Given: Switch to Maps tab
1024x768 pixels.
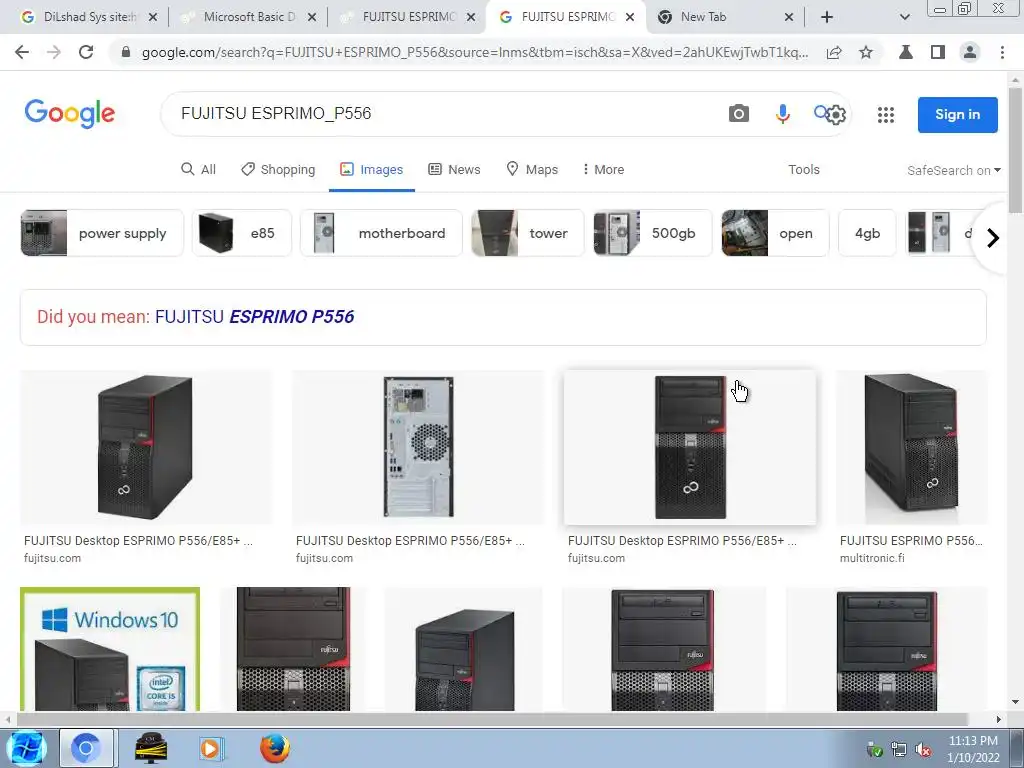Looking at the screenshot, I should 532,169.
